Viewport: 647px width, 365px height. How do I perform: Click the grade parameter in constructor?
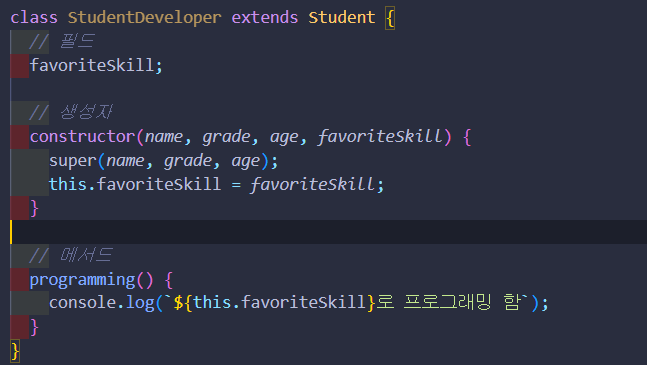[226, 137]
